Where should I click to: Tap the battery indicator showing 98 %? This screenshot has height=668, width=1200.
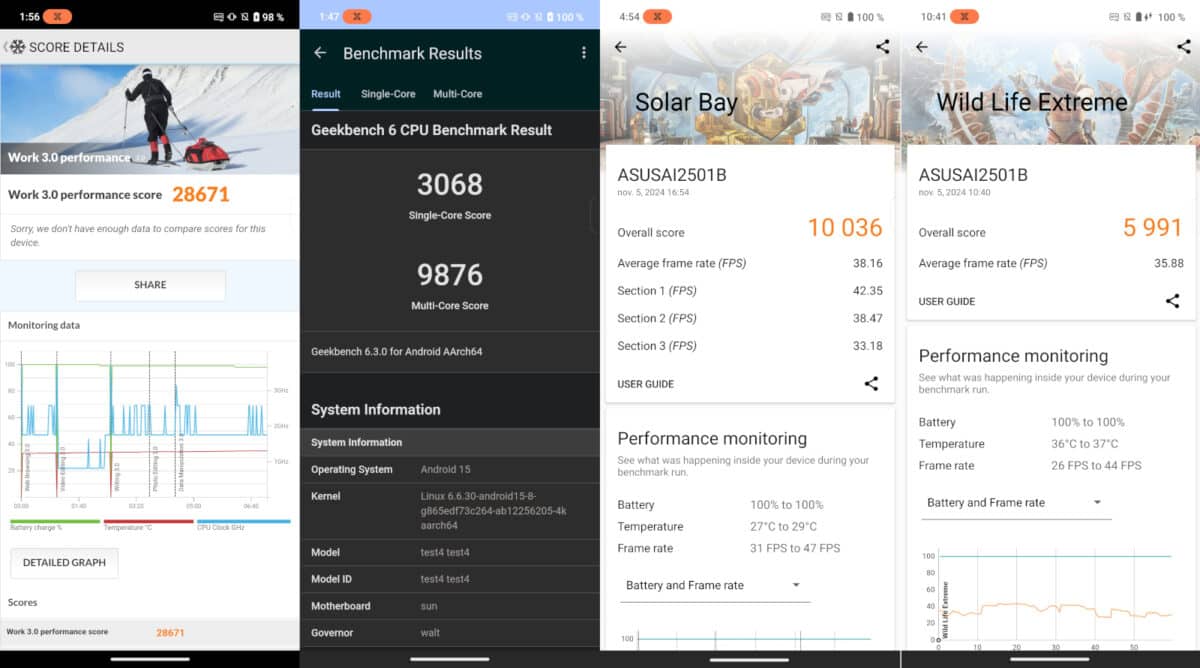click(x=270, y=17)
